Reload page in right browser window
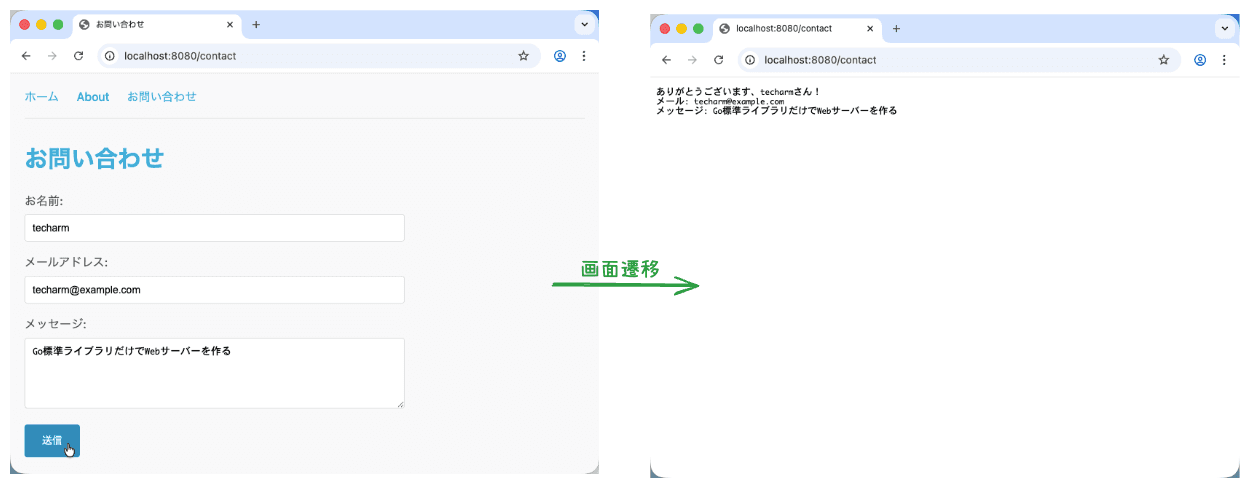1249x488 pixels. (x=718, y=60)
